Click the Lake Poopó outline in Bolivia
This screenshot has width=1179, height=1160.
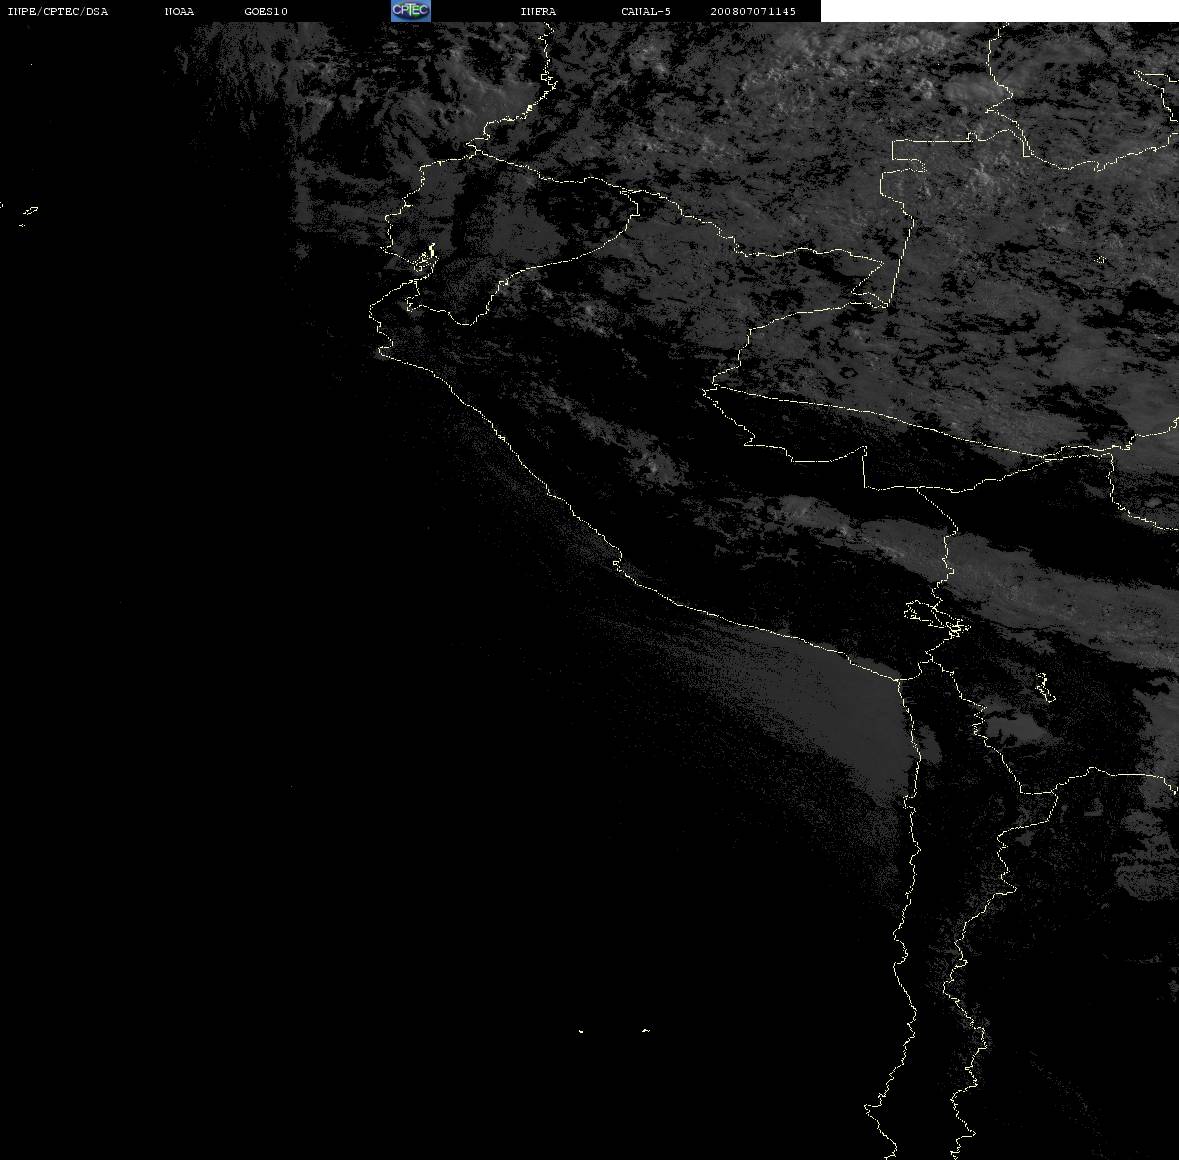(1044, 687)
